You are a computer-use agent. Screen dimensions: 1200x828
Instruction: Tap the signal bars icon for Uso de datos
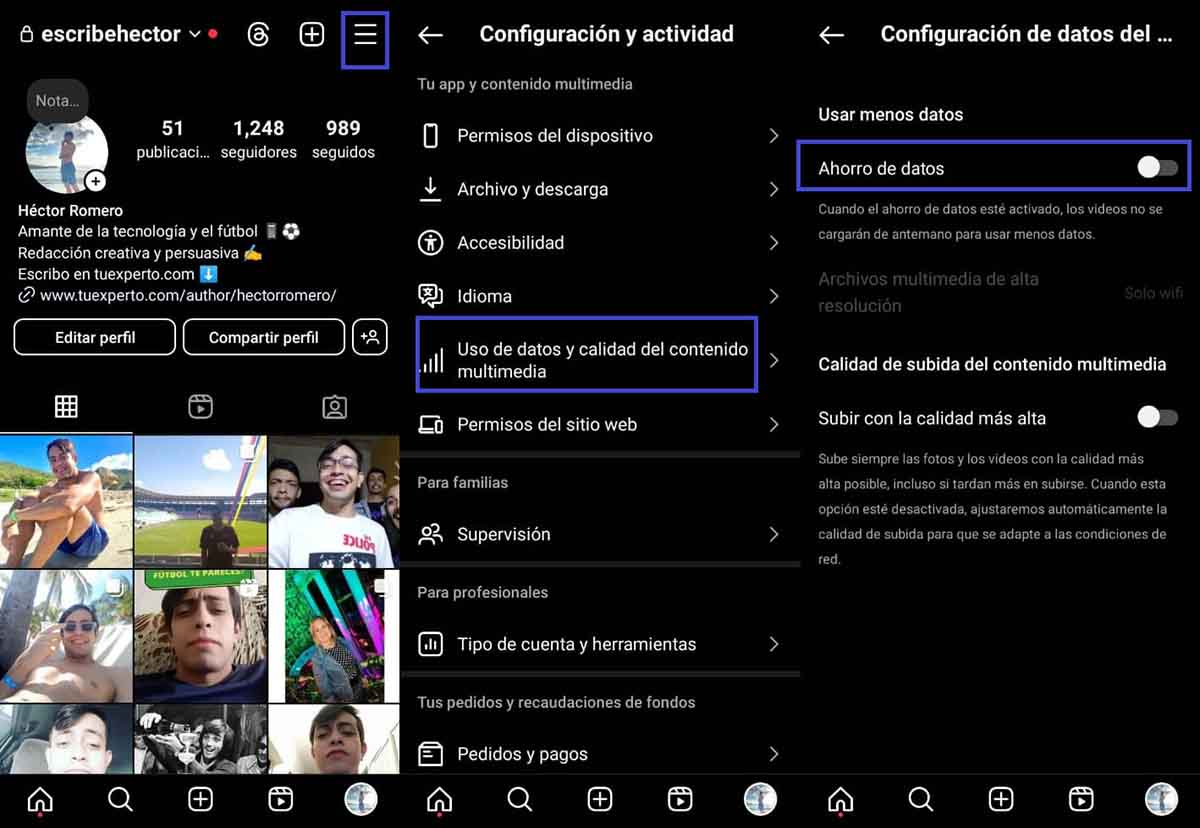tap(431, 360)
